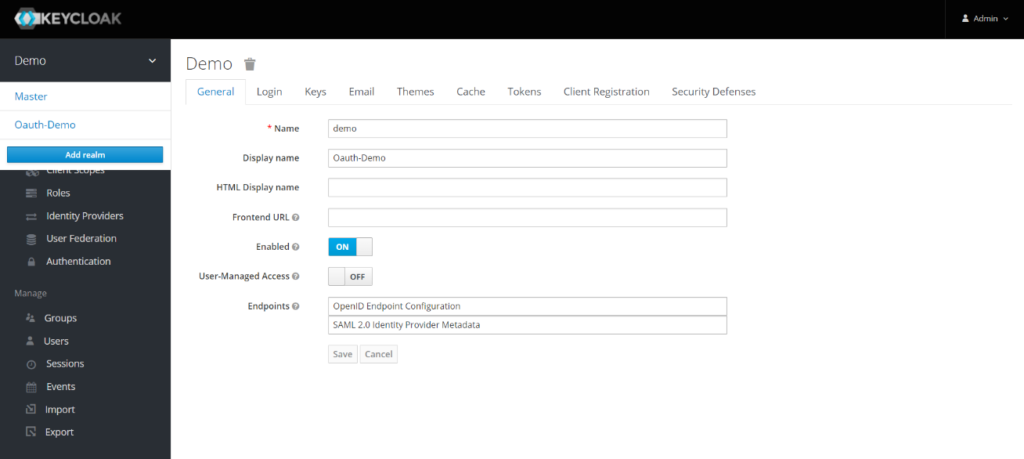This screenshot has height=459, width=1024.
Task: Turn on User-Managed Access switch
Action: (350, 276)
